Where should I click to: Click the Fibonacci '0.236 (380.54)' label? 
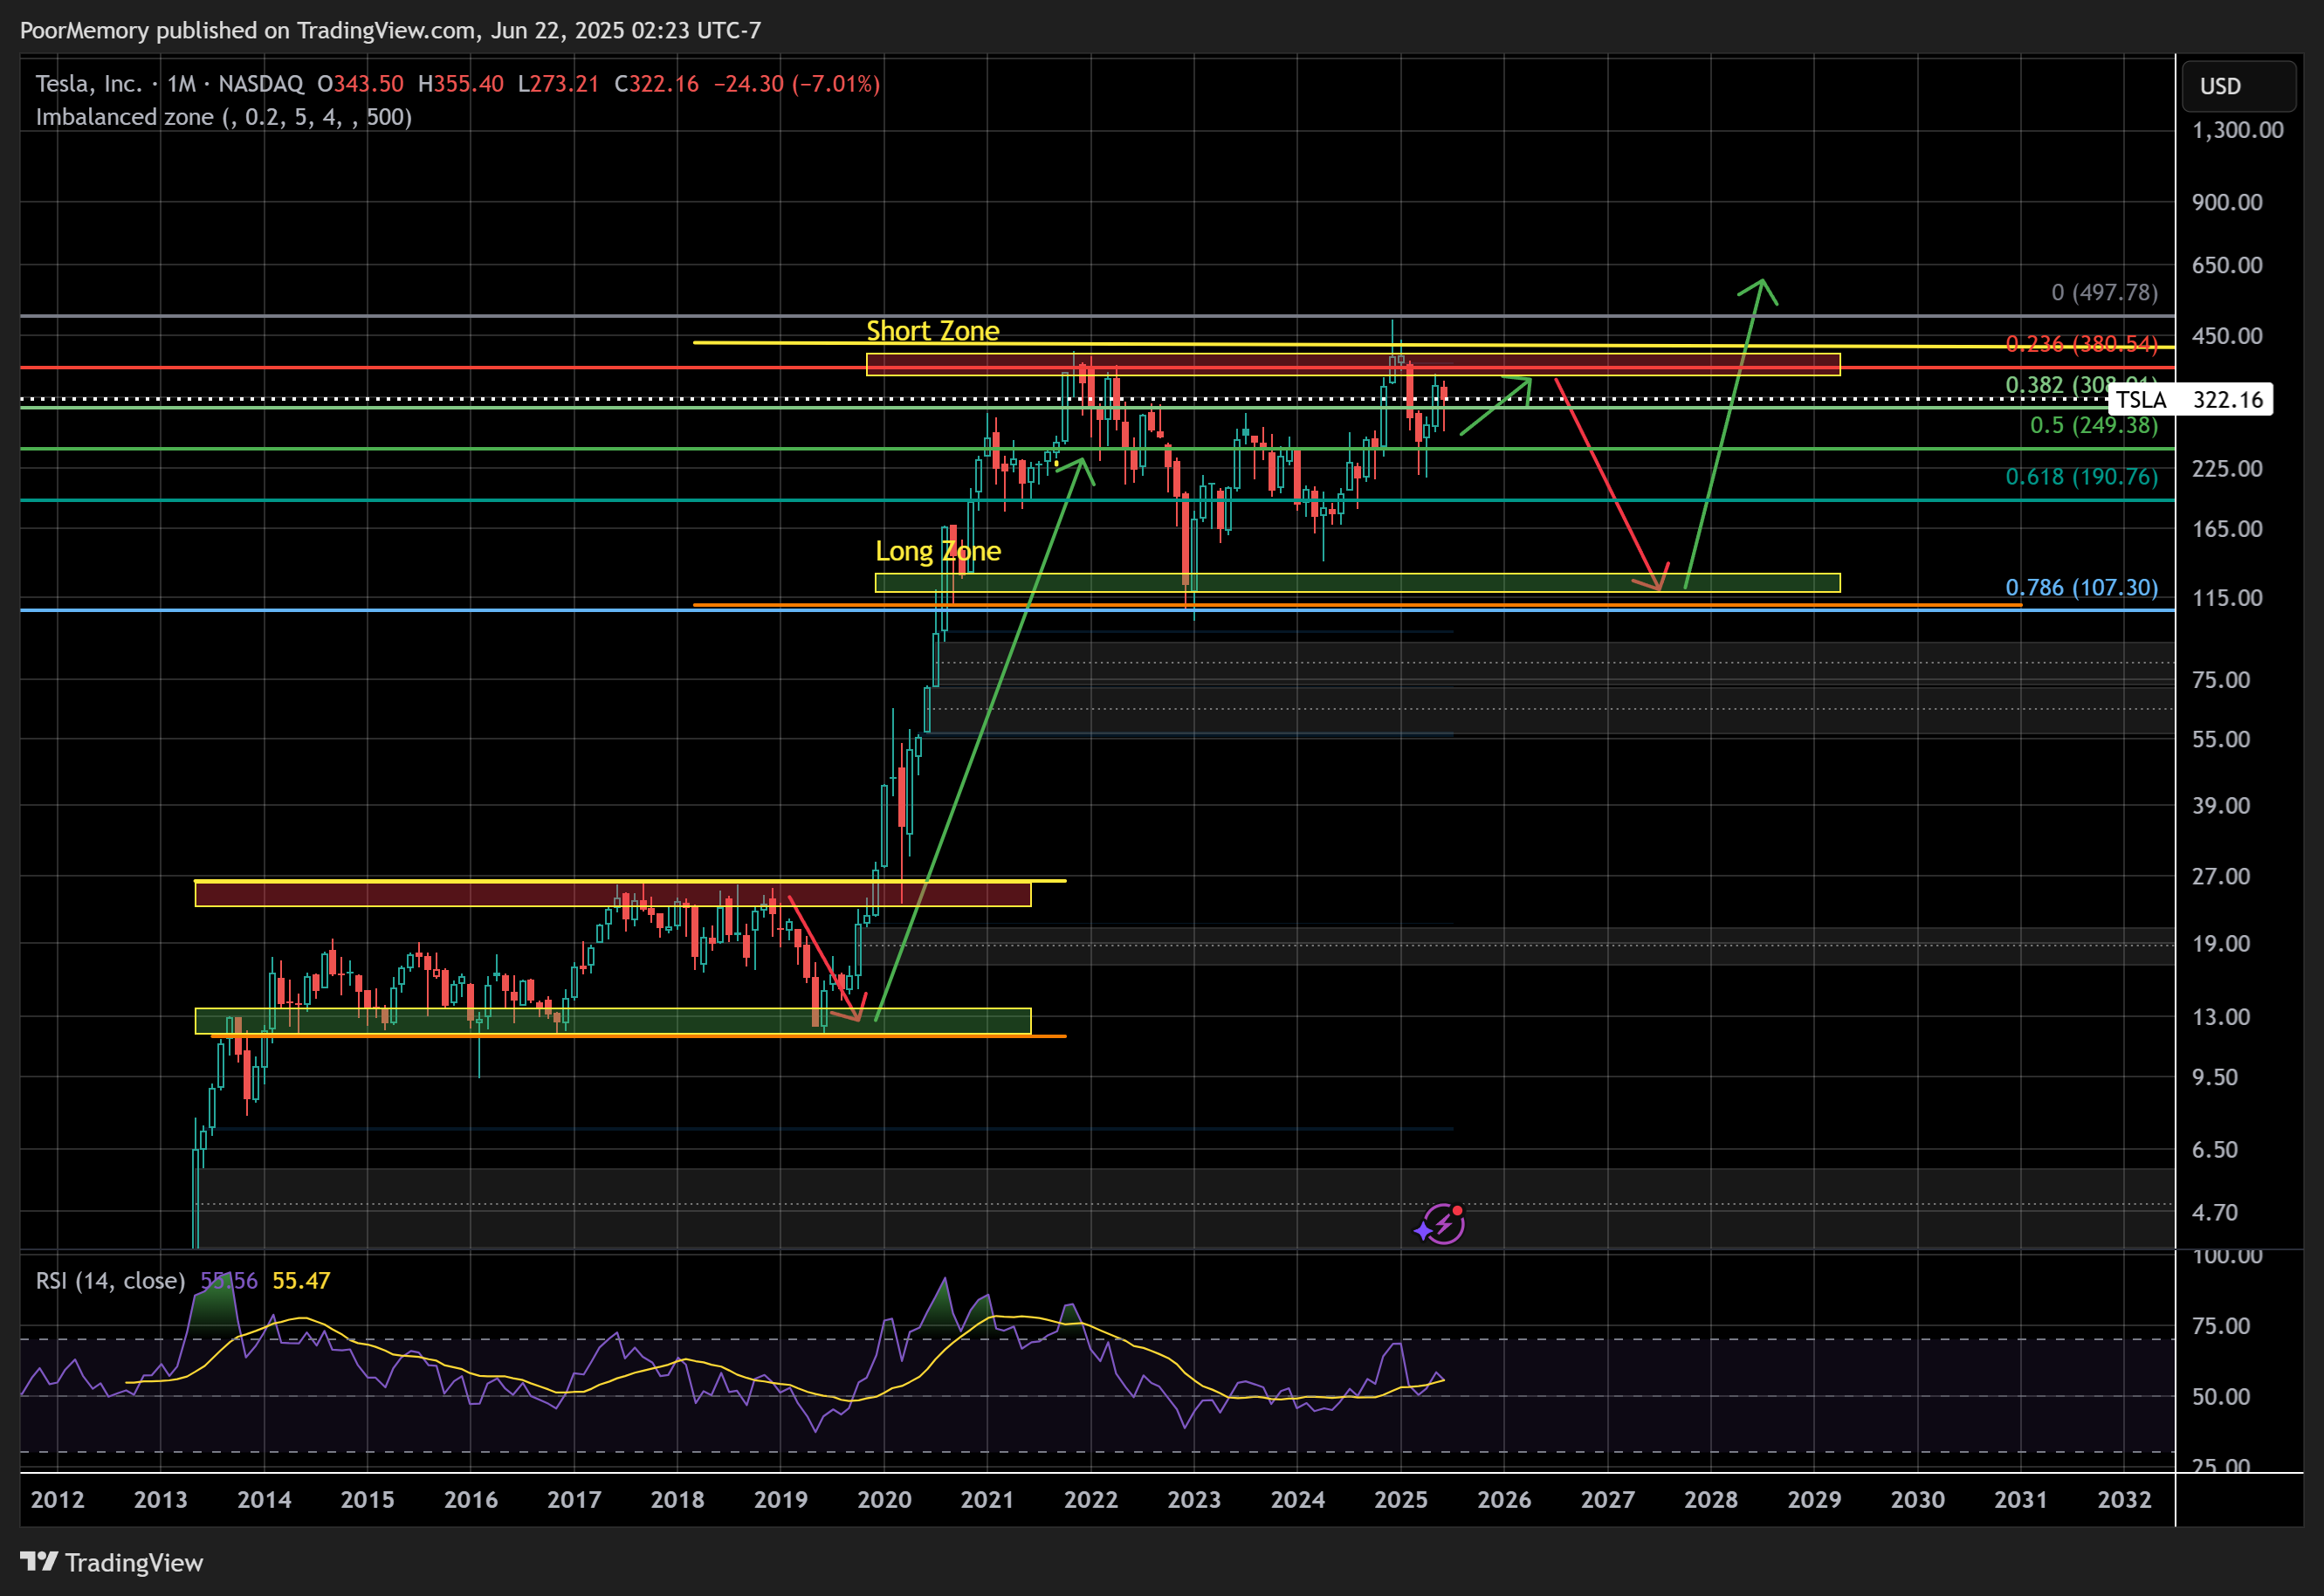pos(2081,344)
